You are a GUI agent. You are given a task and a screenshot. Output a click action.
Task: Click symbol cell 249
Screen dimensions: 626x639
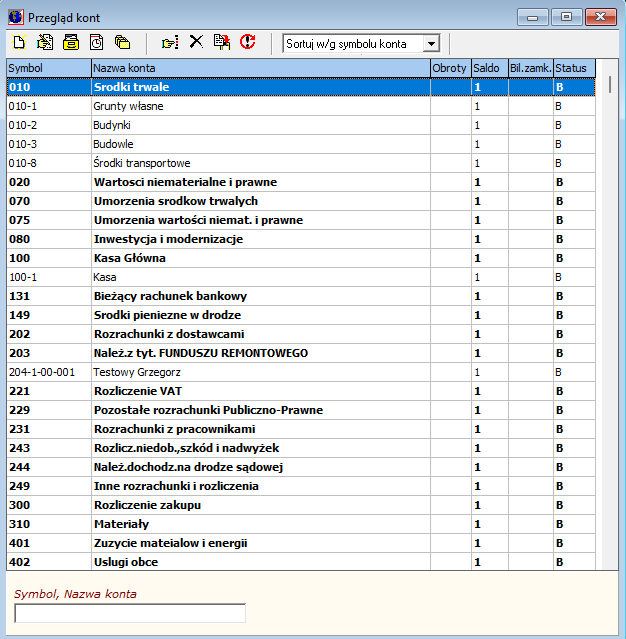[x=49, y=486]
